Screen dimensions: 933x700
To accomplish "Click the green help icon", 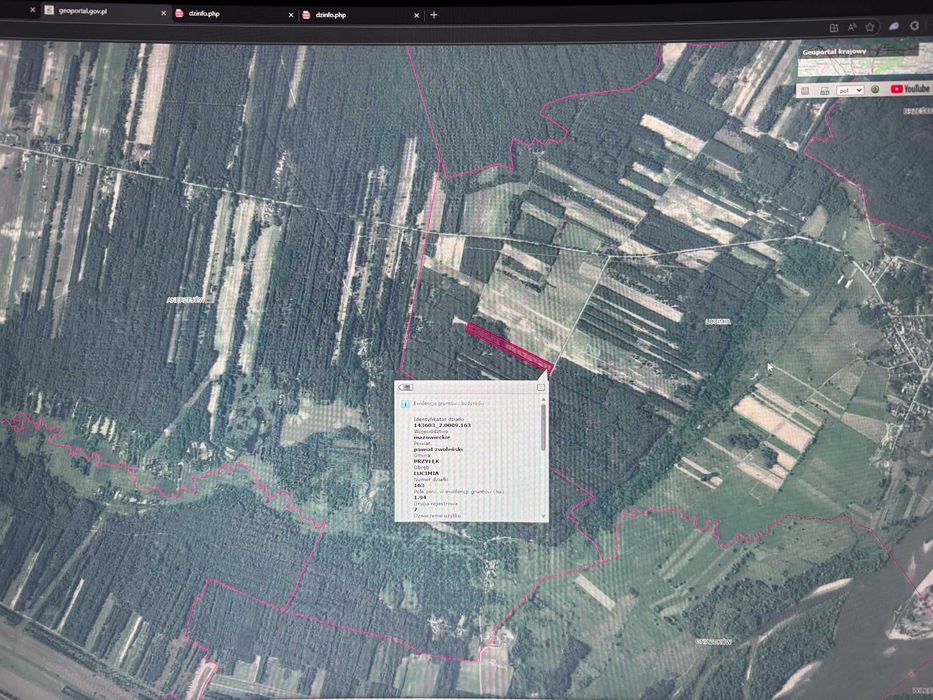I will pos(875,90).
